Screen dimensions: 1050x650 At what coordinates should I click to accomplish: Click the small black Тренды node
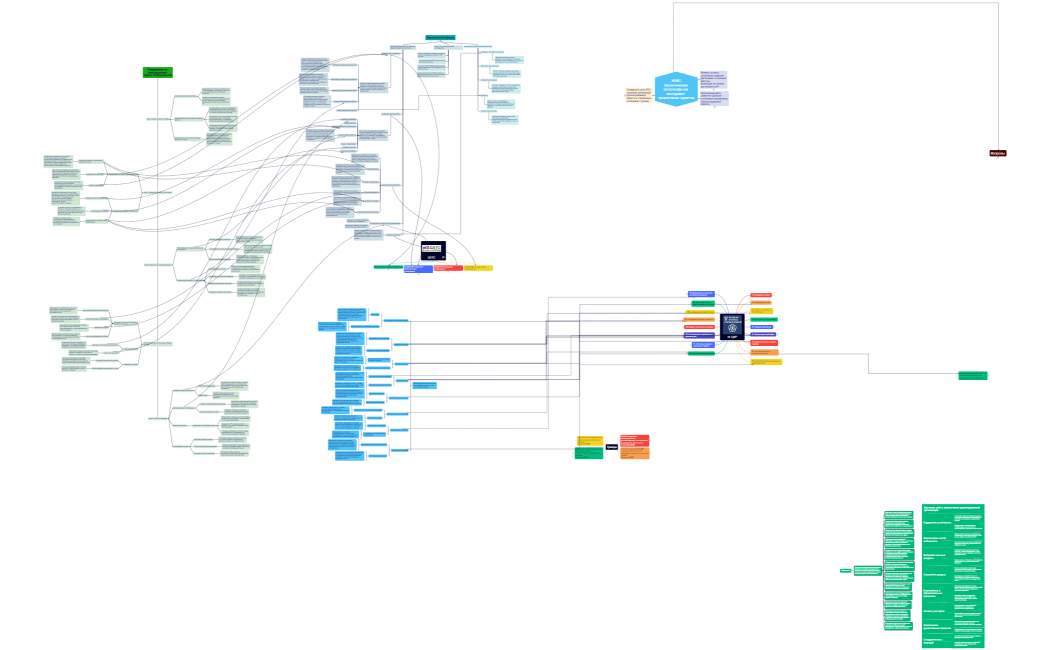pos(611,447)
